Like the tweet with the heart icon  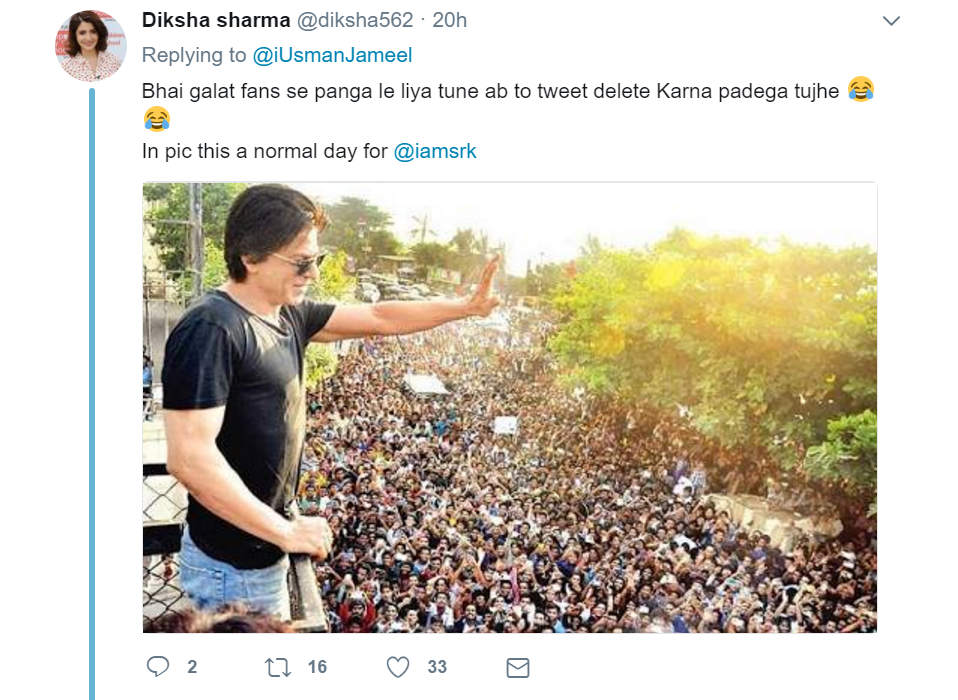tap(398, 666)
